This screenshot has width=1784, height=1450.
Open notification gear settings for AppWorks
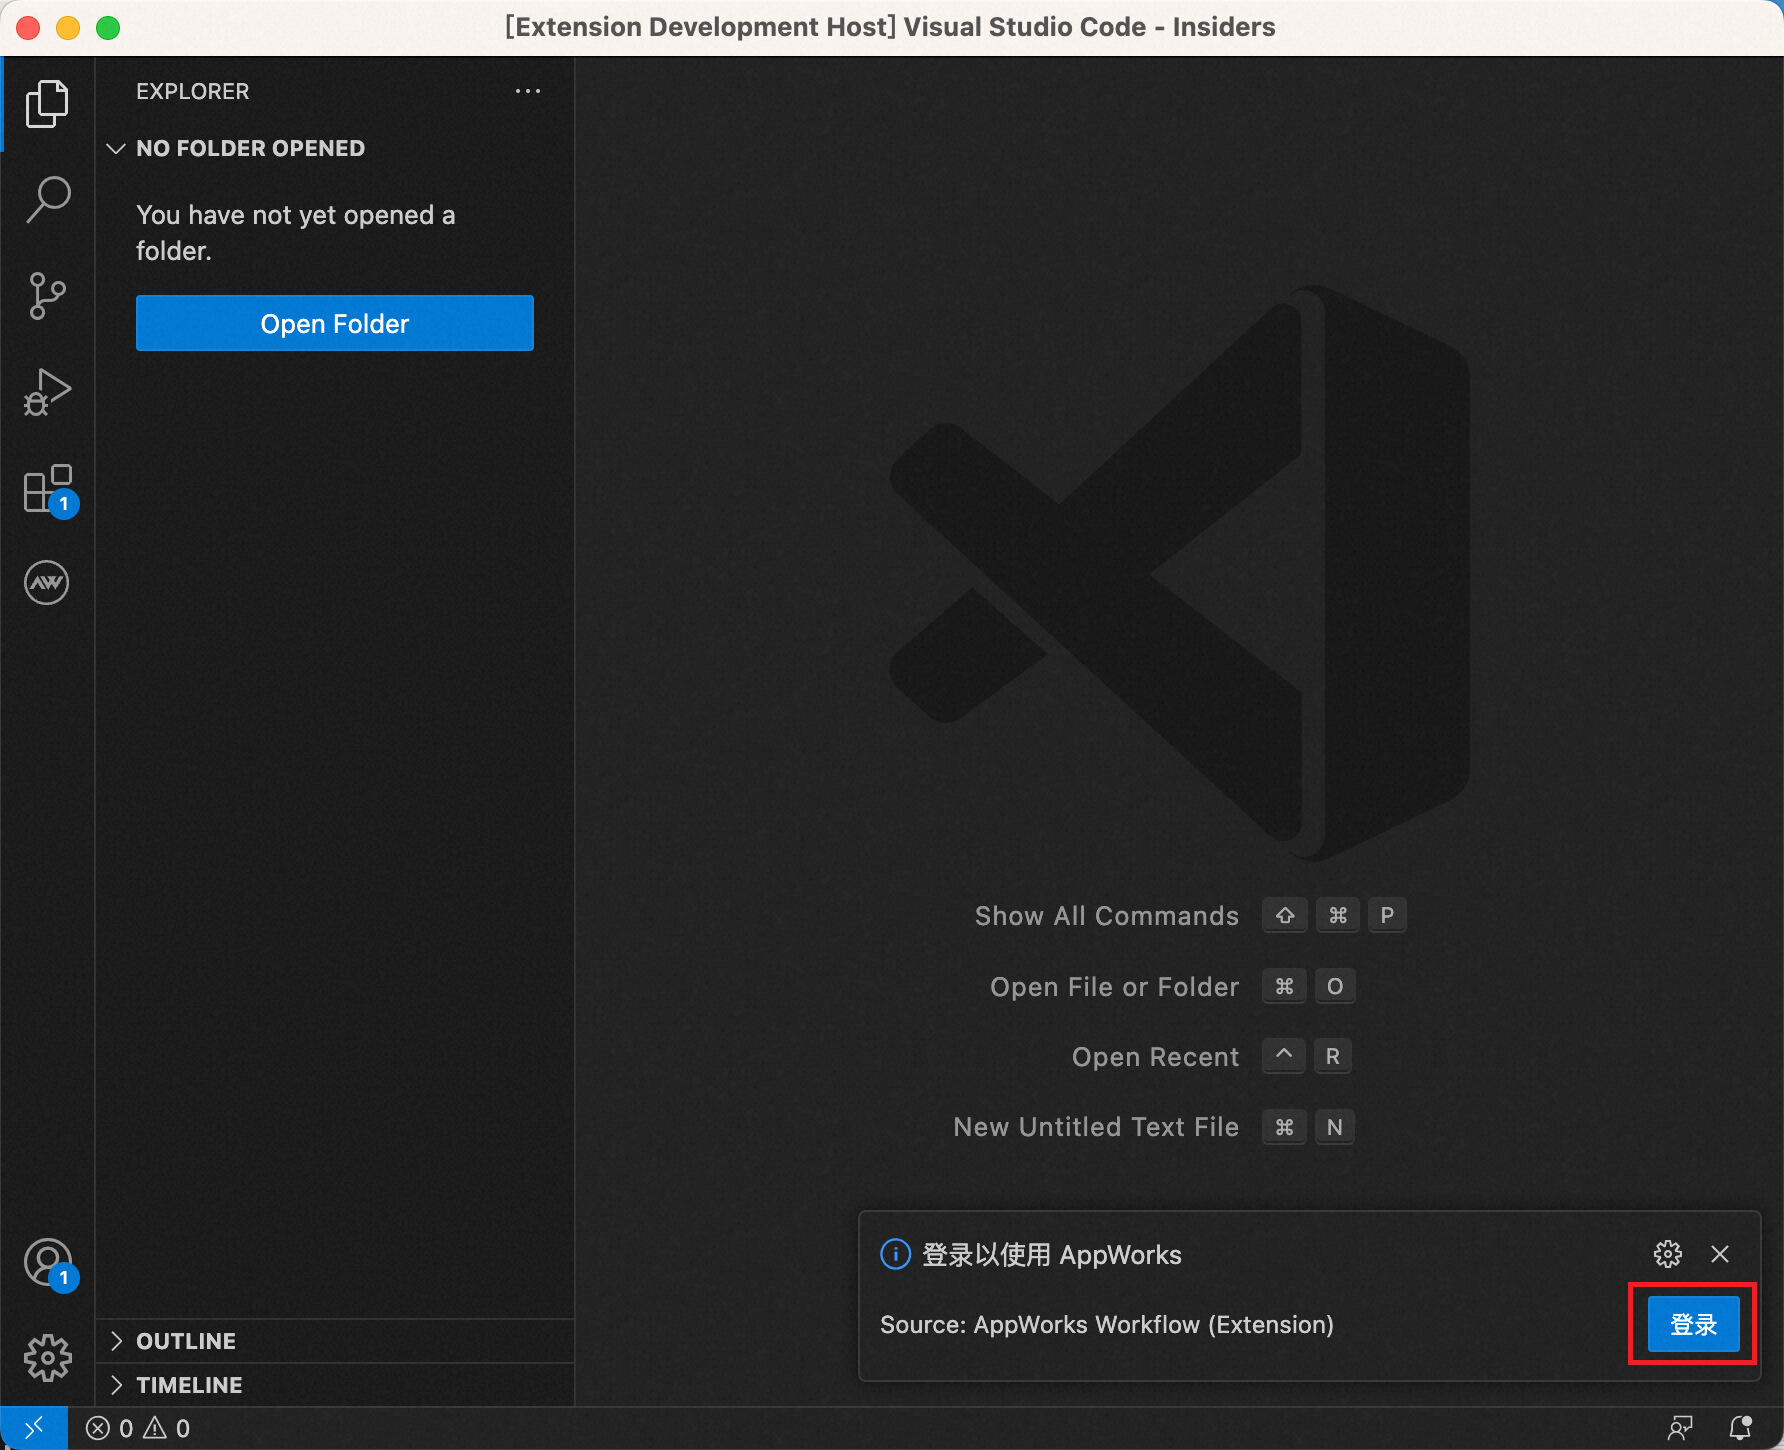(1668, 1254)
